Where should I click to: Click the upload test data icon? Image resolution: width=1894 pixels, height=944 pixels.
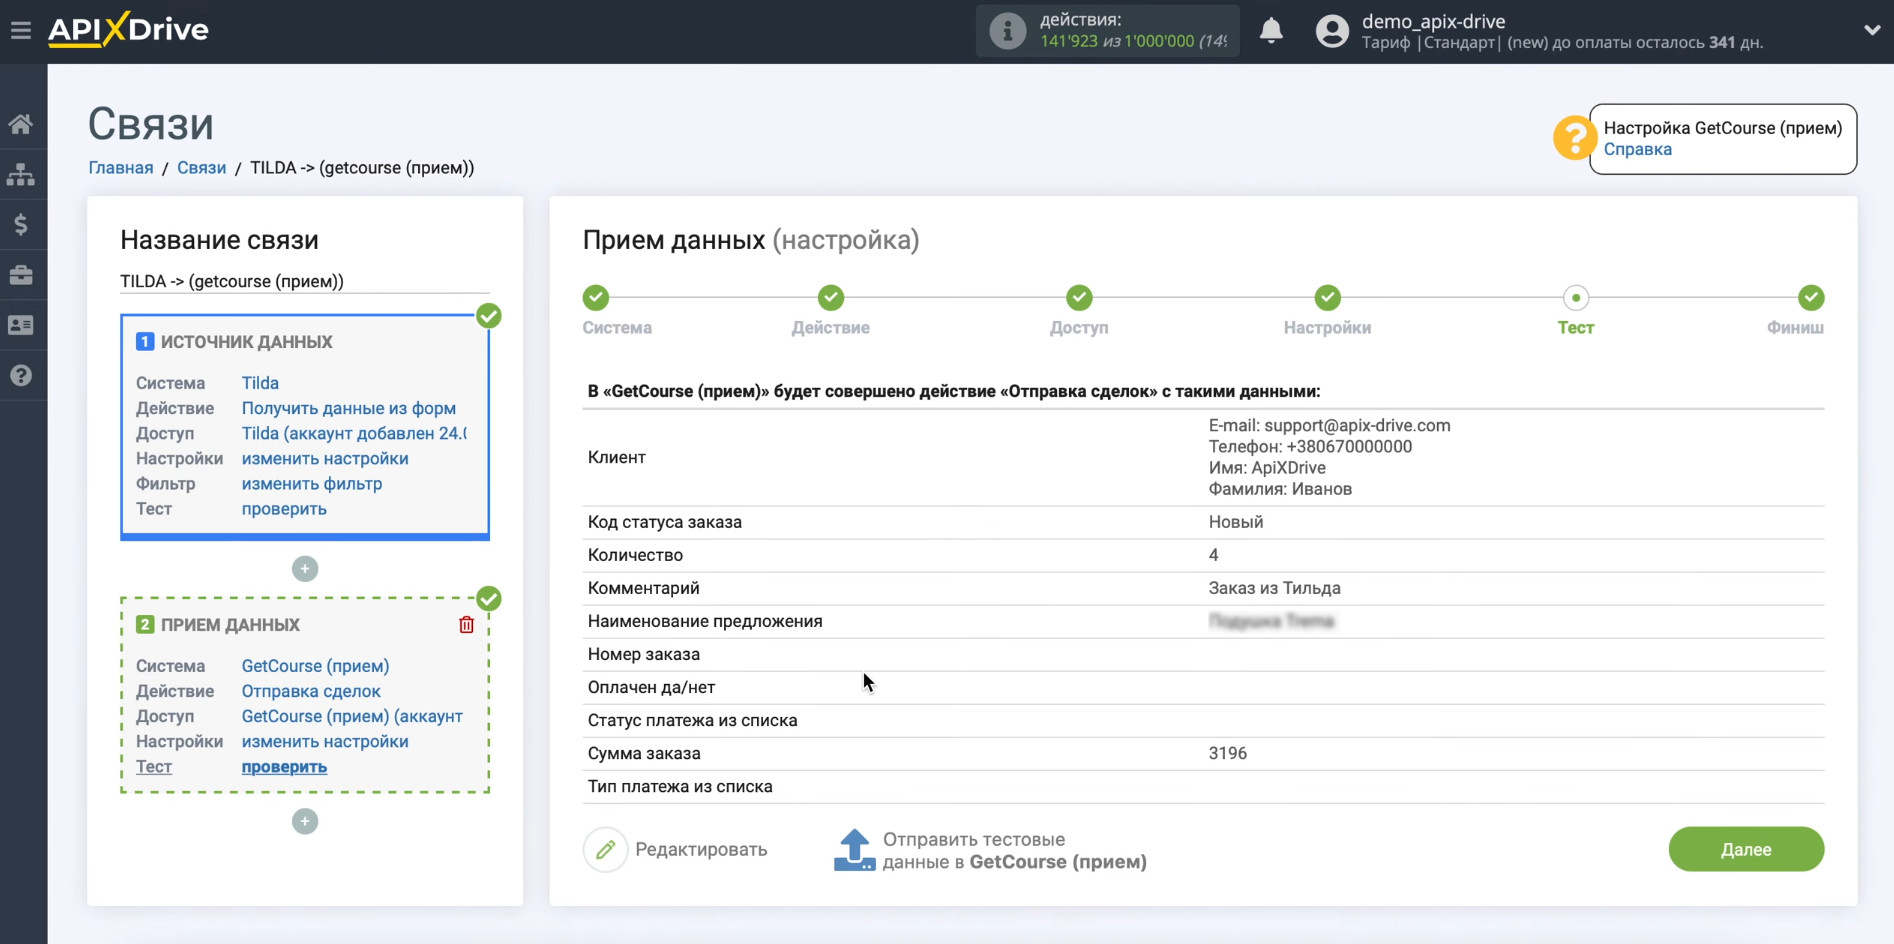click(855, 850)
